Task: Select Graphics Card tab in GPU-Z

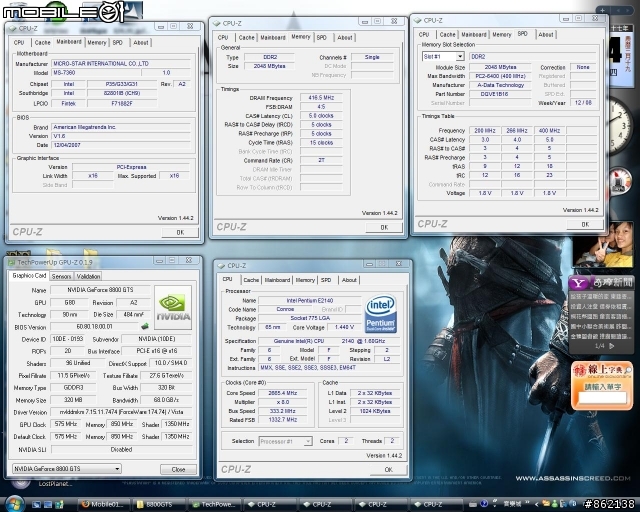Action: click(29, 276)
